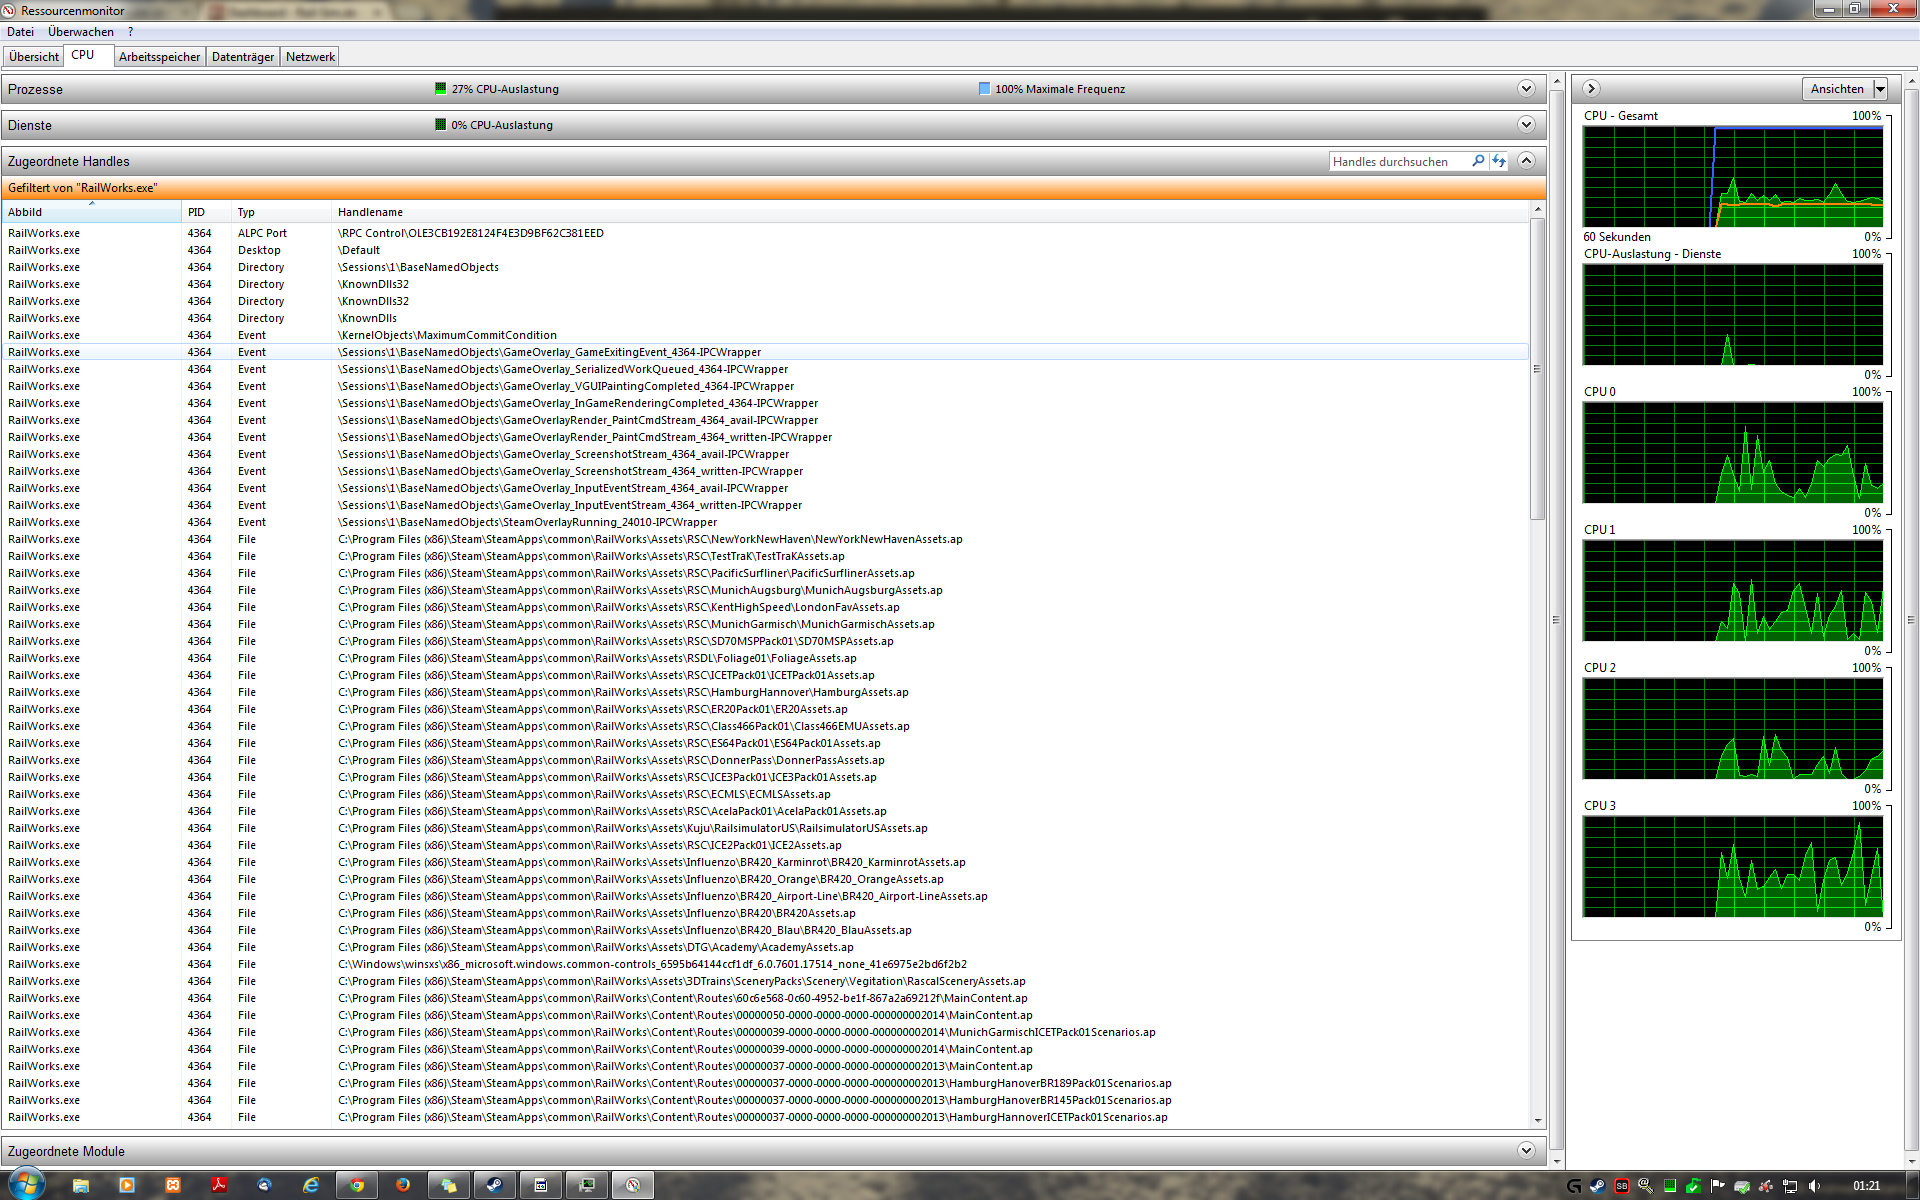The image size is (1920, 1200).
Task: Click the Windows Start orb
Action: tap(27, 1184)
